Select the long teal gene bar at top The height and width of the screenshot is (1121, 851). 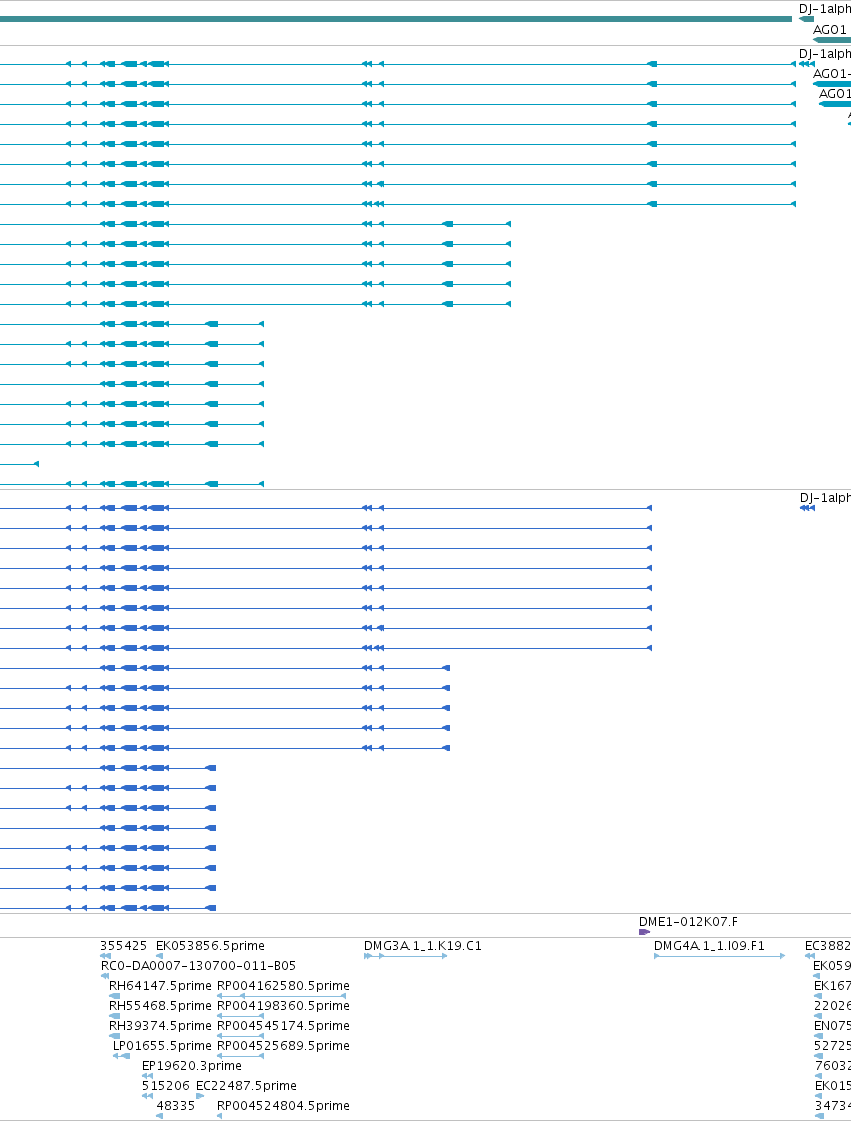tap(396, 19)
